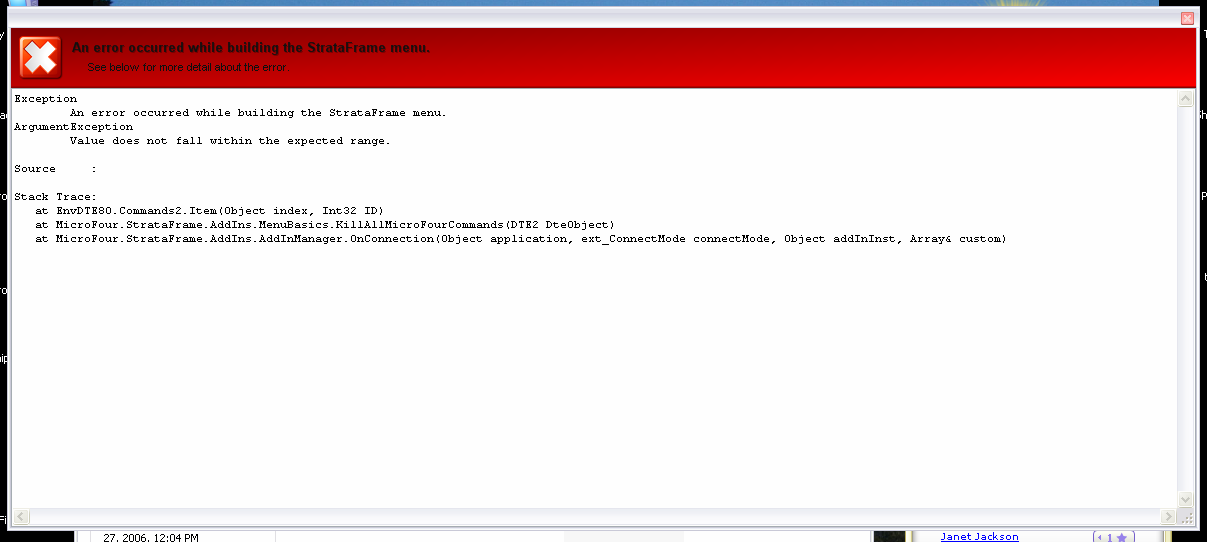
Task: Click the window resize grip corner
Action: 1187,517
